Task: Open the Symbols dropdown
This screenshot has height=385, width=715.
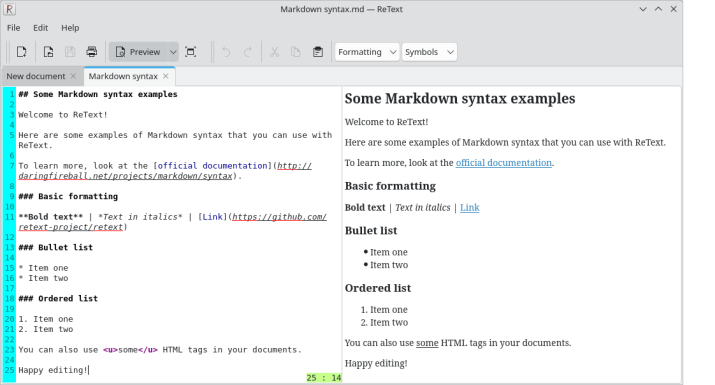Action: click(x=429, y=52)
